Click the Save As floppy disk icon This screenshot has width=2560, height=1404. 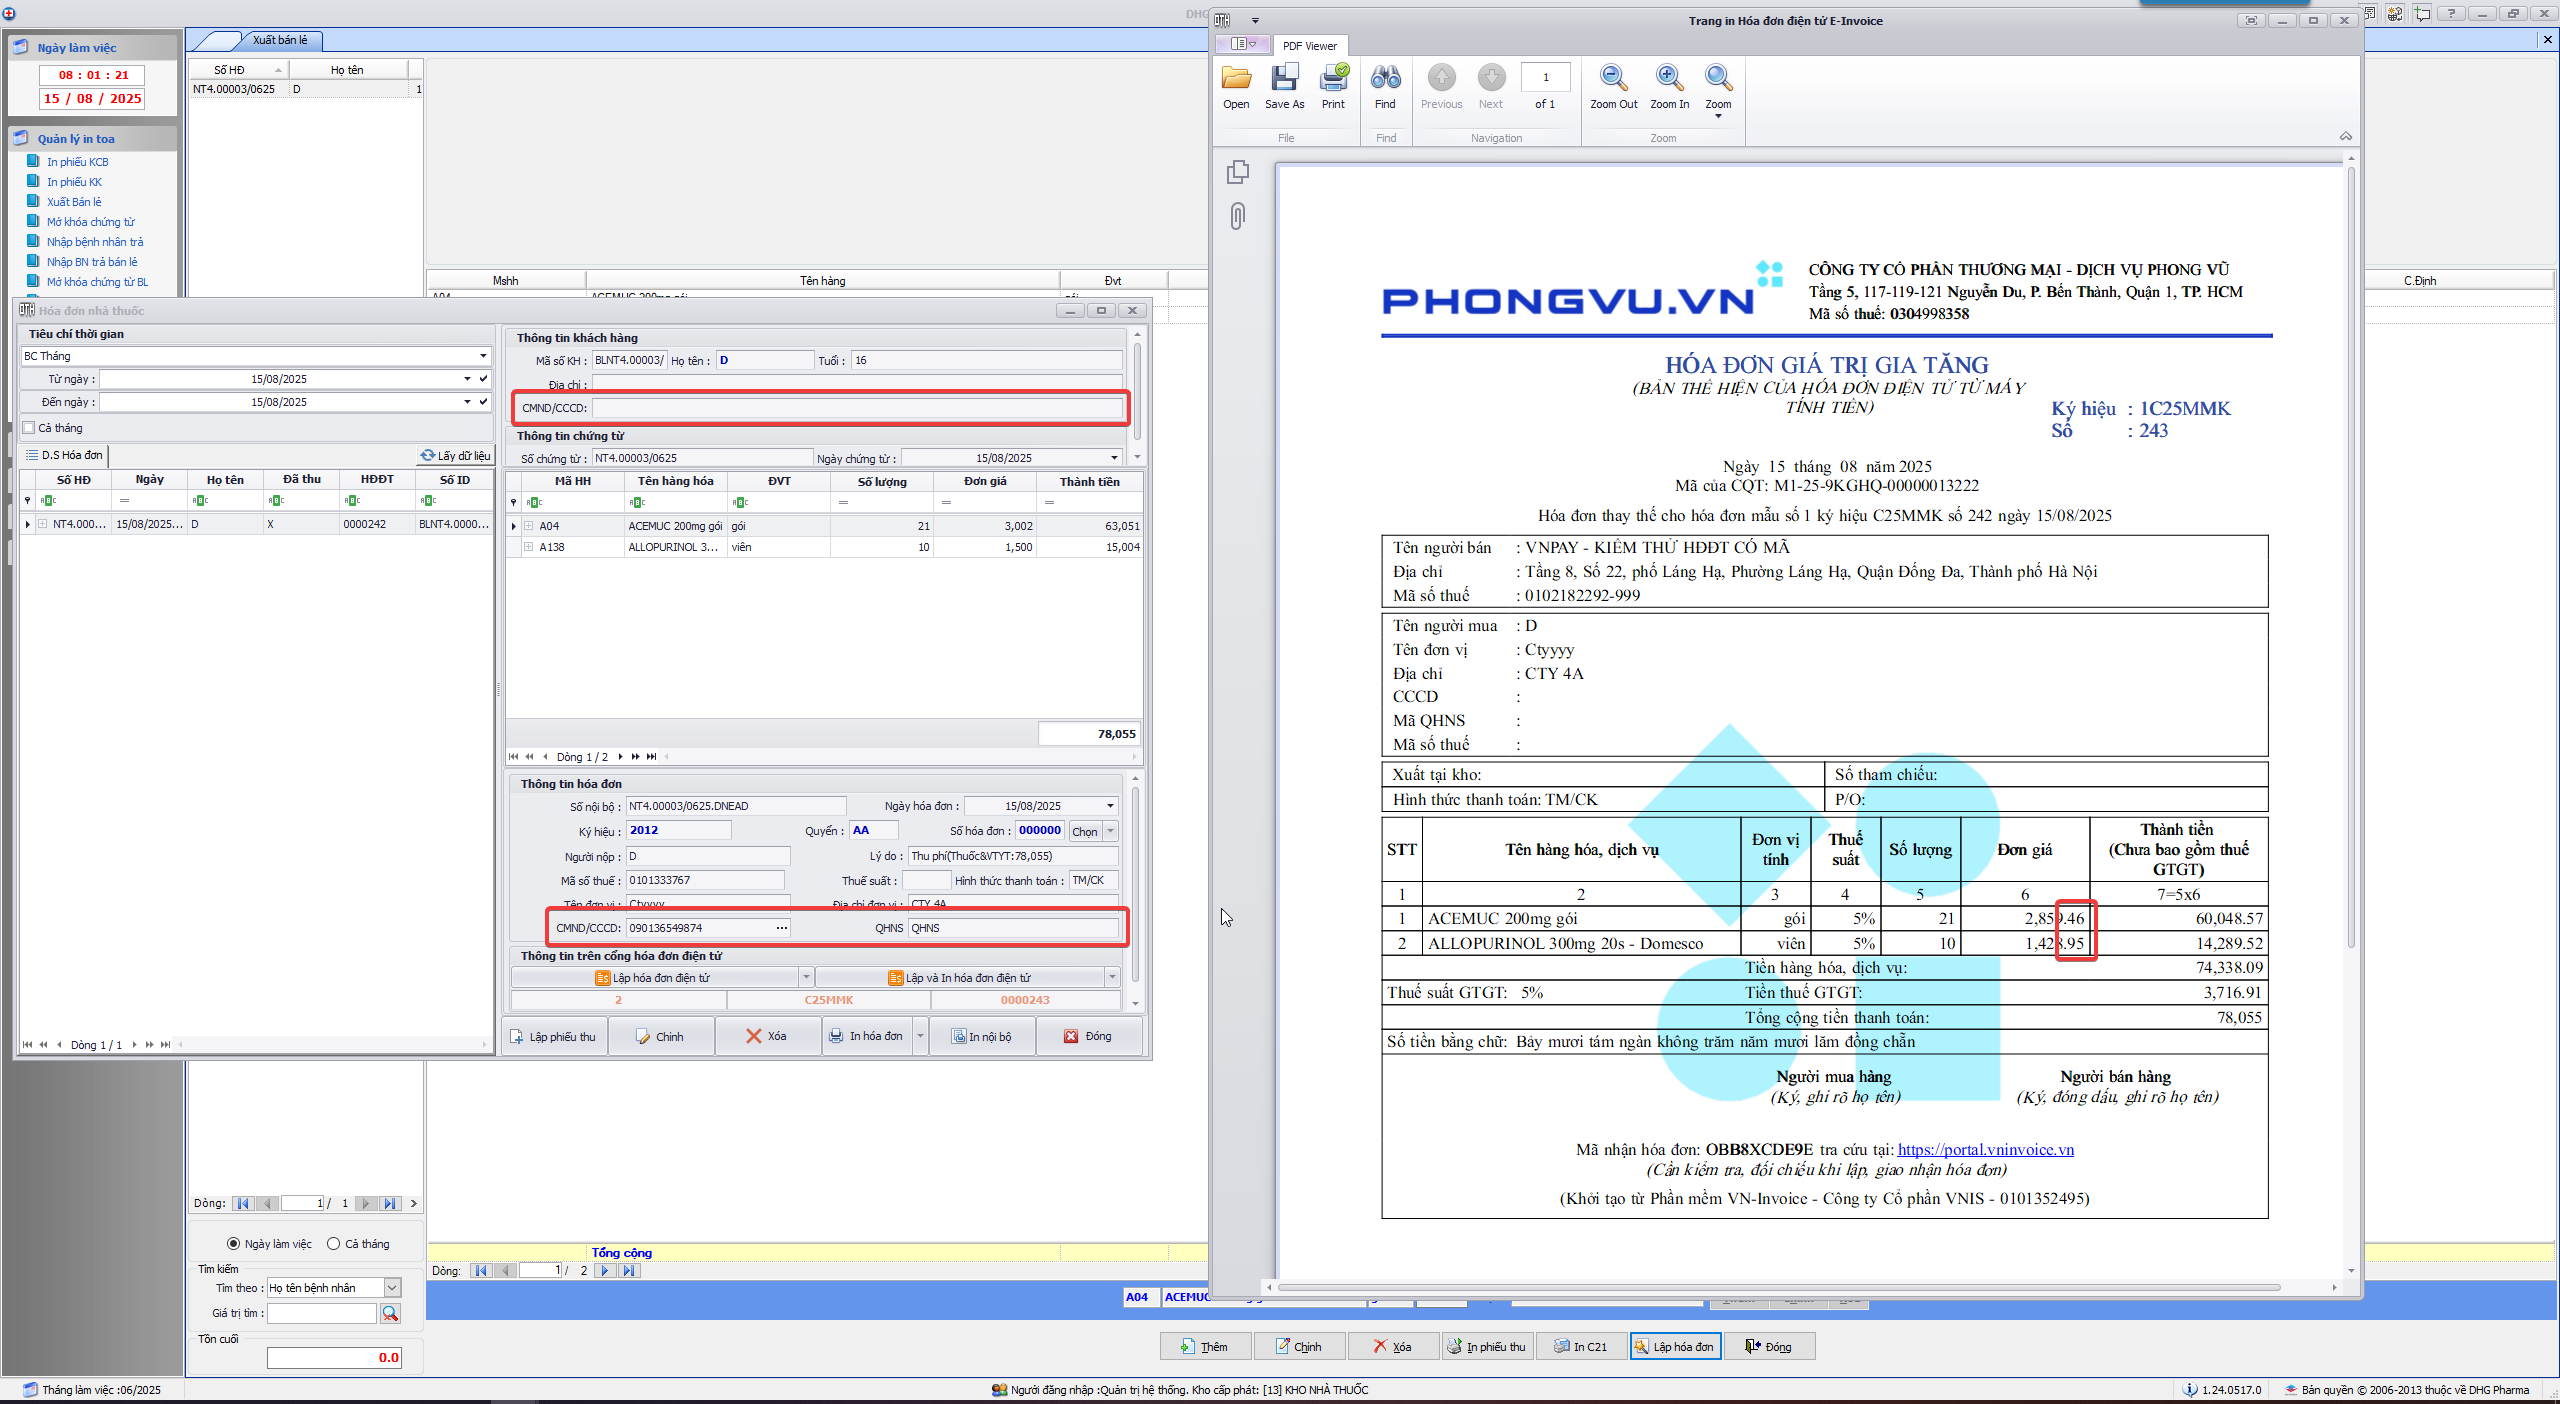1284,78
